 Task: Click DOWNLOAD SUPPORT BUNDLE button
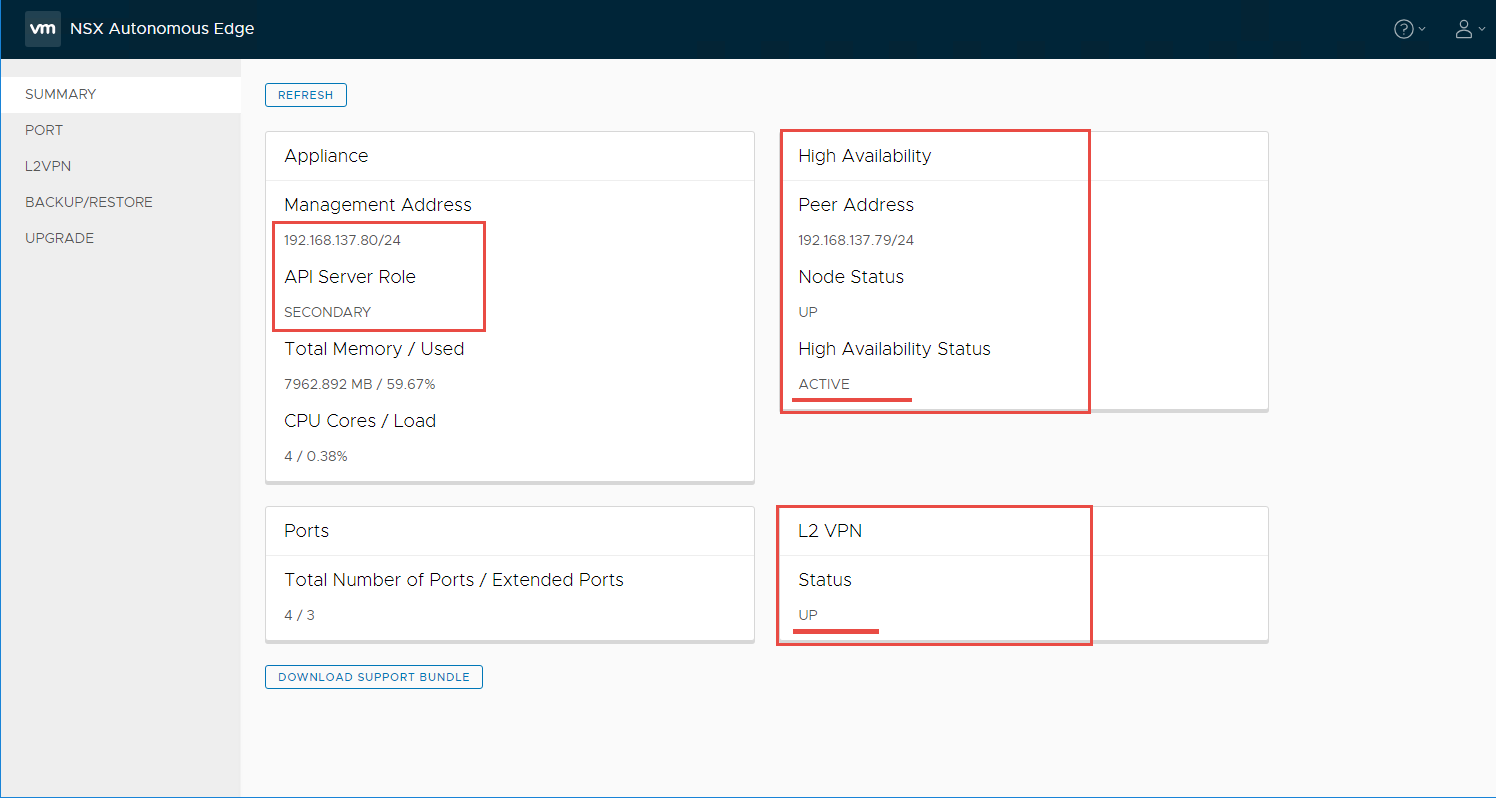(373, 677)
